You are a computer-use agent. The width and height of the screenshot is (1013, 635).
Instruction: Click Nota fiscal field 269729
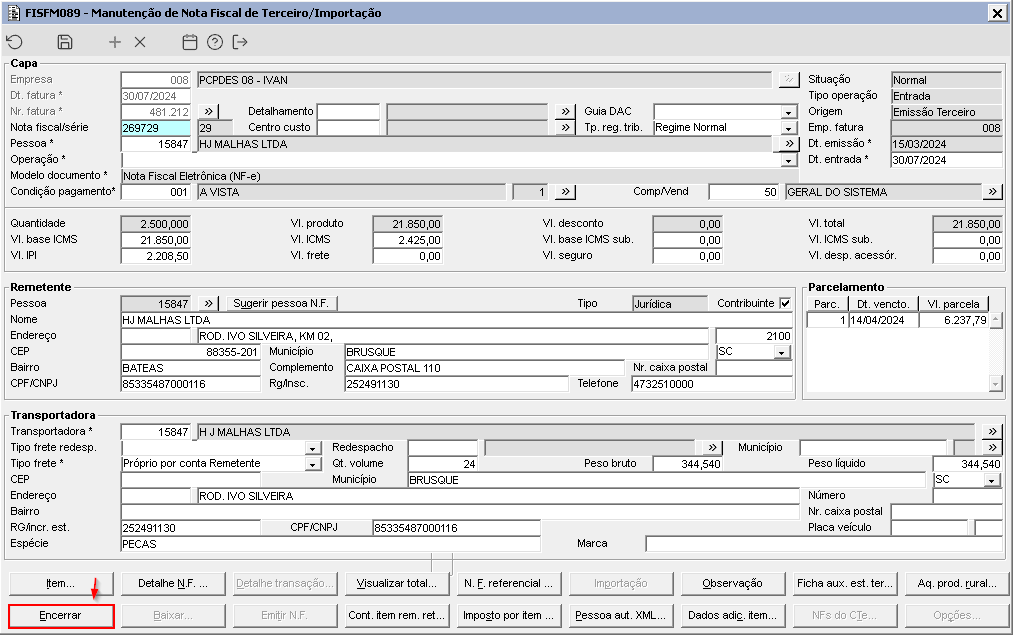[x=156, y=128]
